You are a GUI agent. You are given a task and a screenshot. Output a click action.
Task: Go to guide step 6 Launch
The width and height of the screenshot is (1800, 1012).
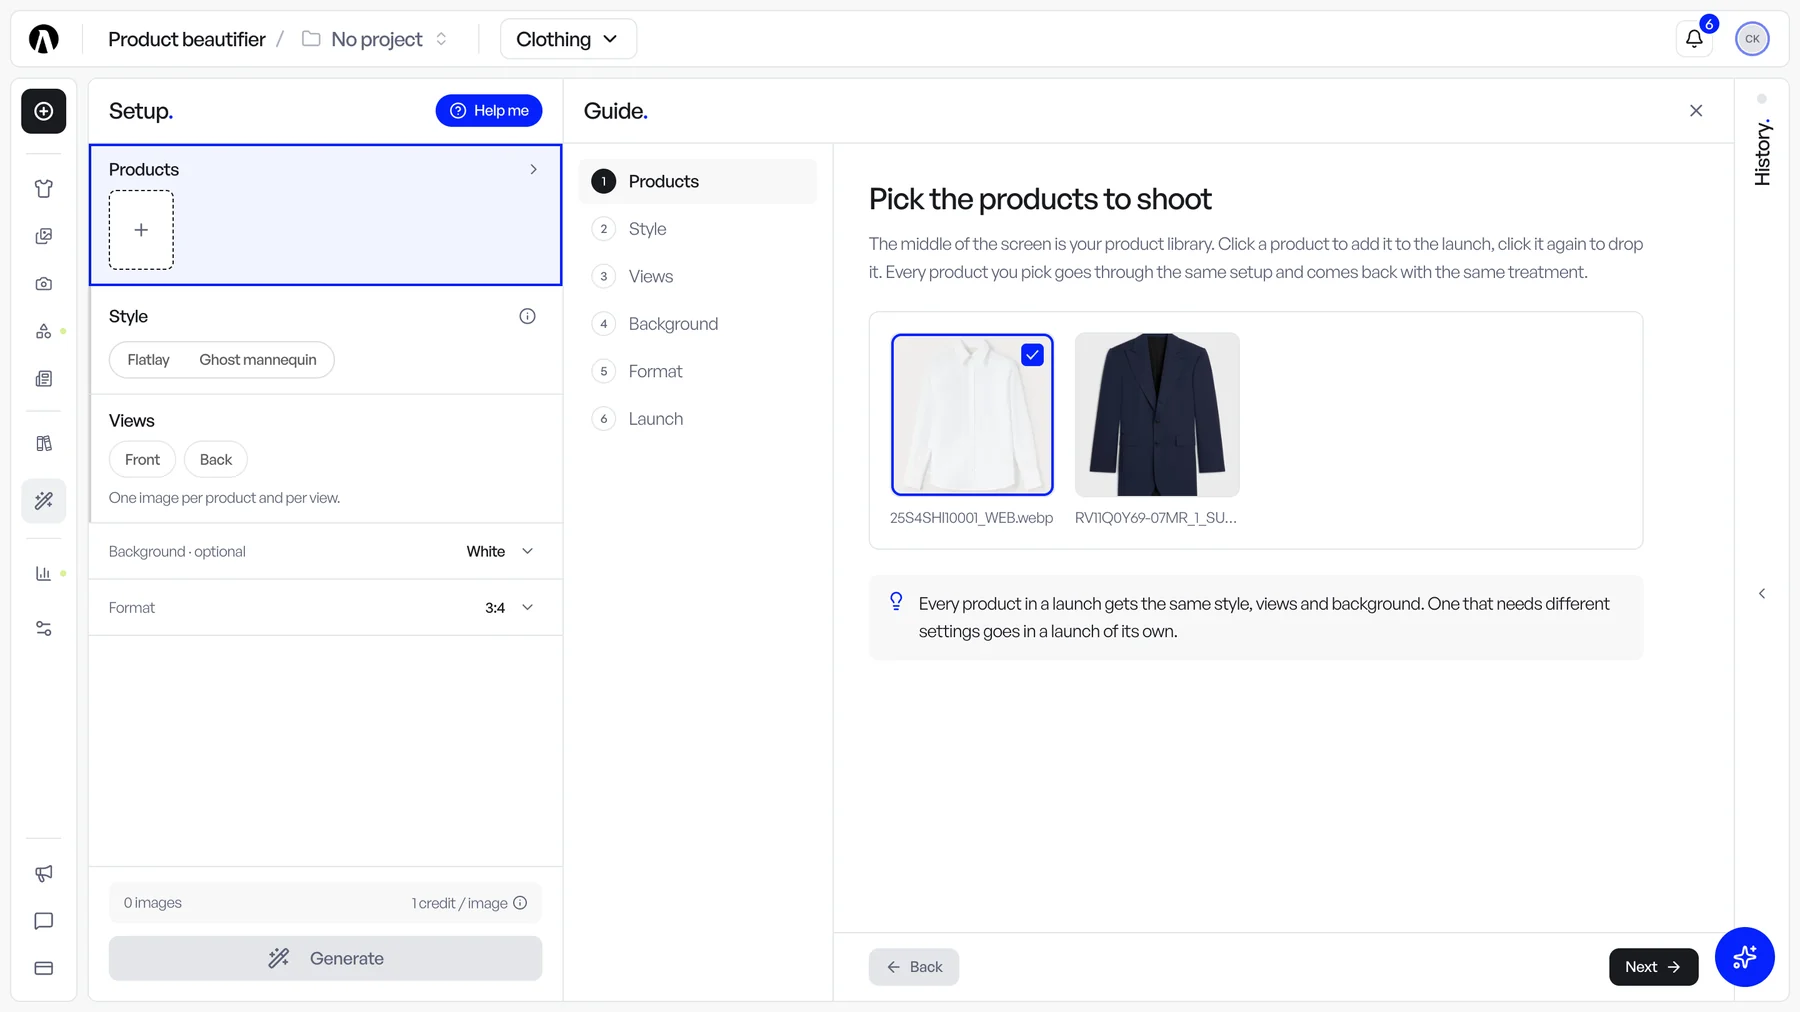(x=698, y=419)
